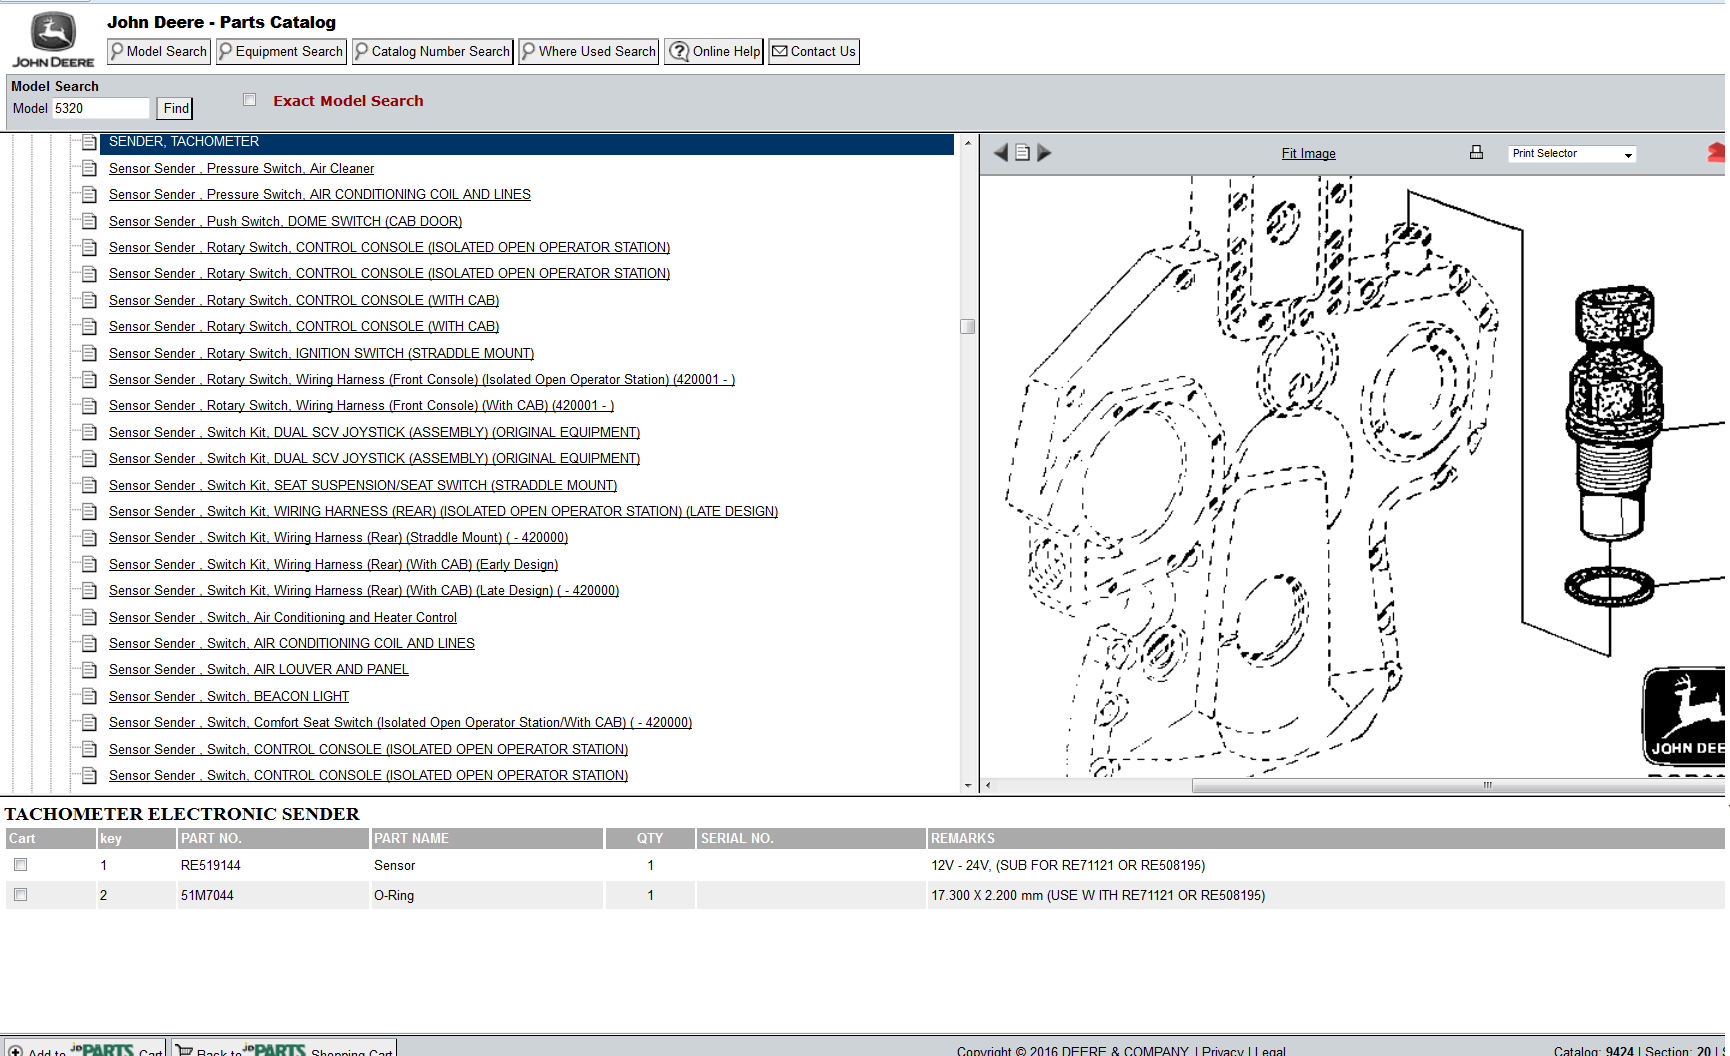
Task: Open the Where Used Search tool
Action: coord(589,52)
